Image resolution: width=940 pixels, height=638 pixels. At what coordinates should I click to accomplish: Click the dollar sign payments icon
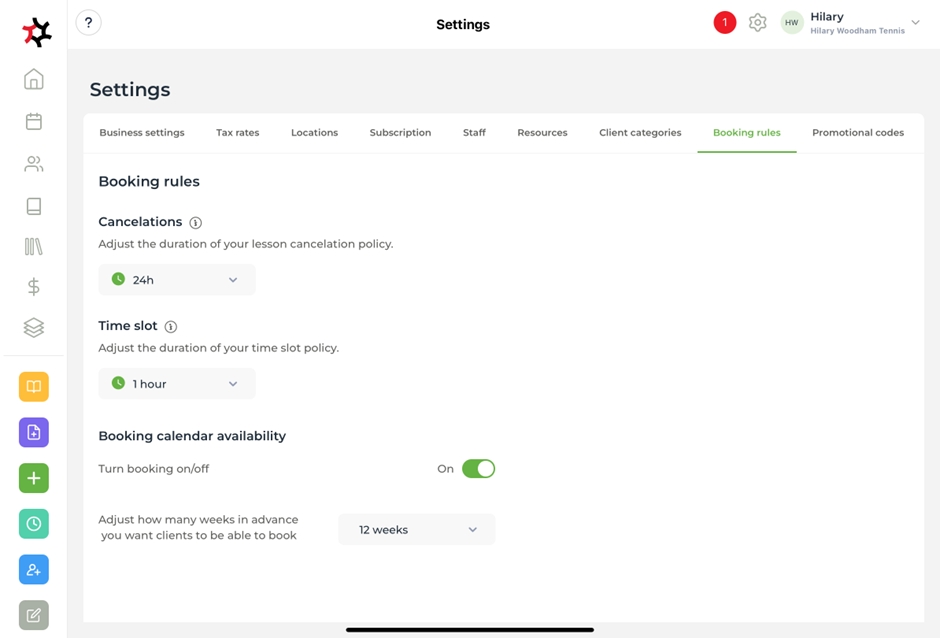tap(34, 287)
